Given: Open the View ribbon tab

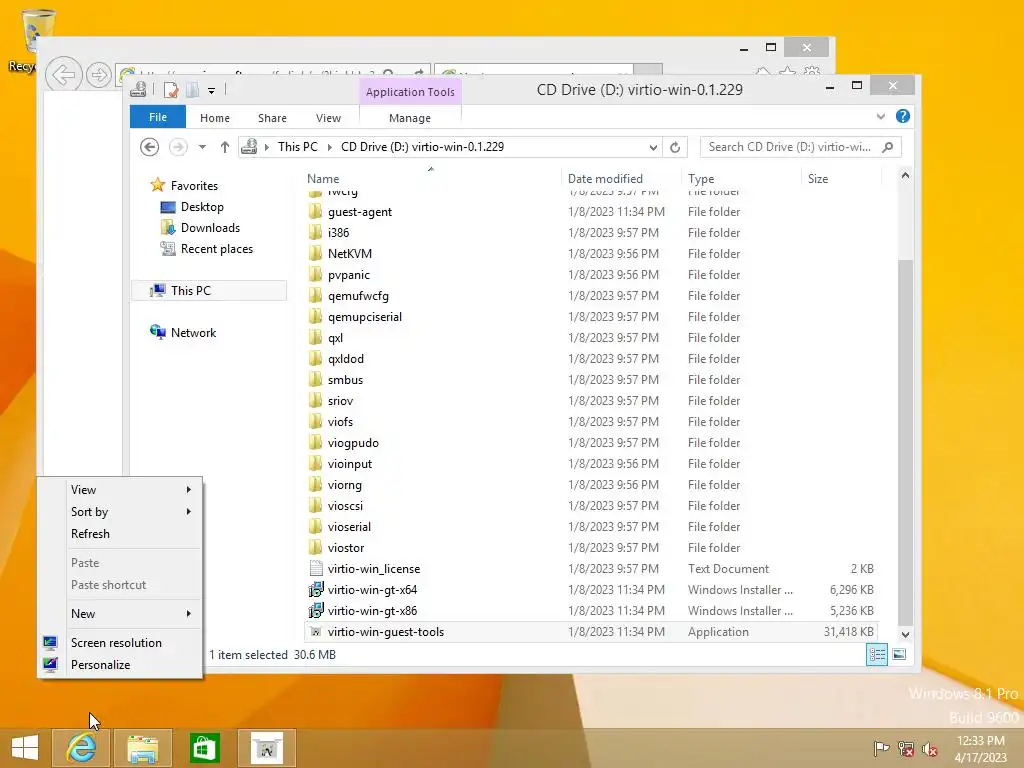Looking at the screenshot, I should 328,118.
